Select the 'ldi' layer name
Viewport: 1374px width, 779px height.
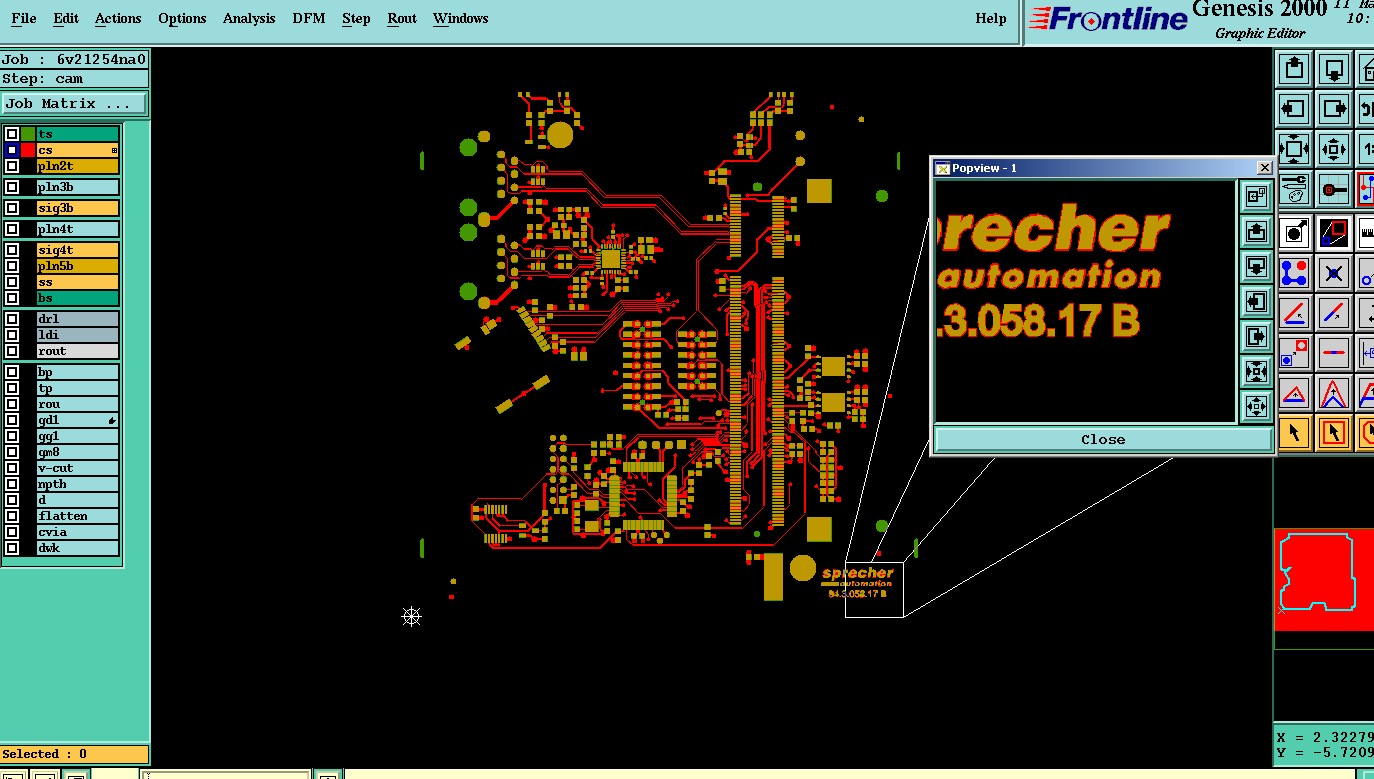[78, 335]
